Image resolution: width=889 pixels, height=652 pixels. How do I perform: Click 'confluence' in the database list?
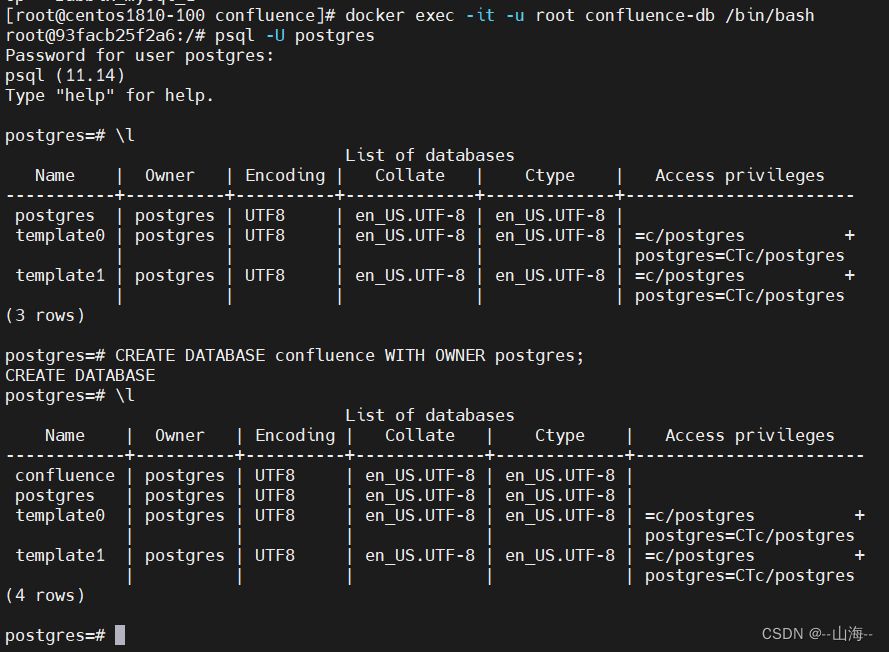coord(65,475)
